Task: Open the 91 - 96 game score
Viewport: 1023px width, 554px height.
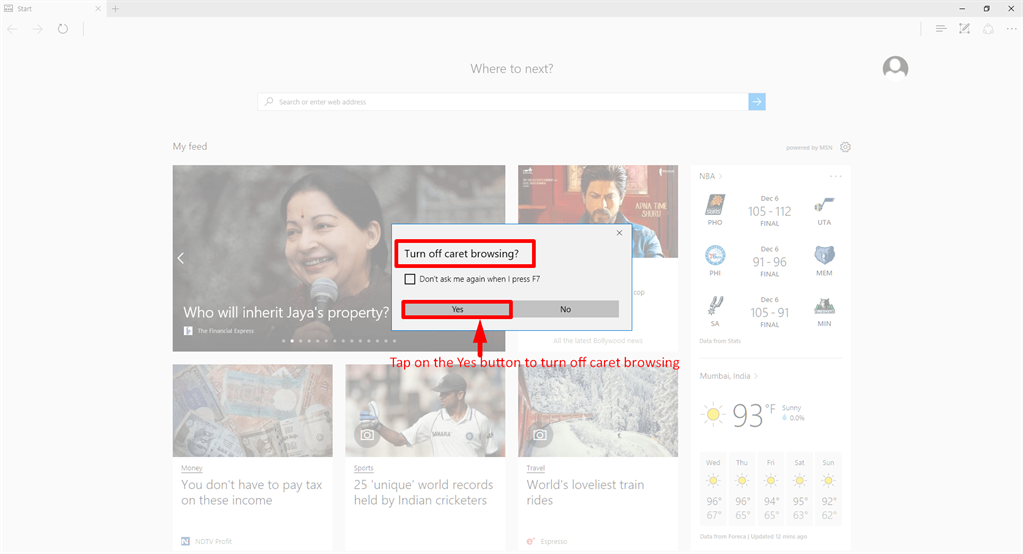Action: tap(769, 262)
